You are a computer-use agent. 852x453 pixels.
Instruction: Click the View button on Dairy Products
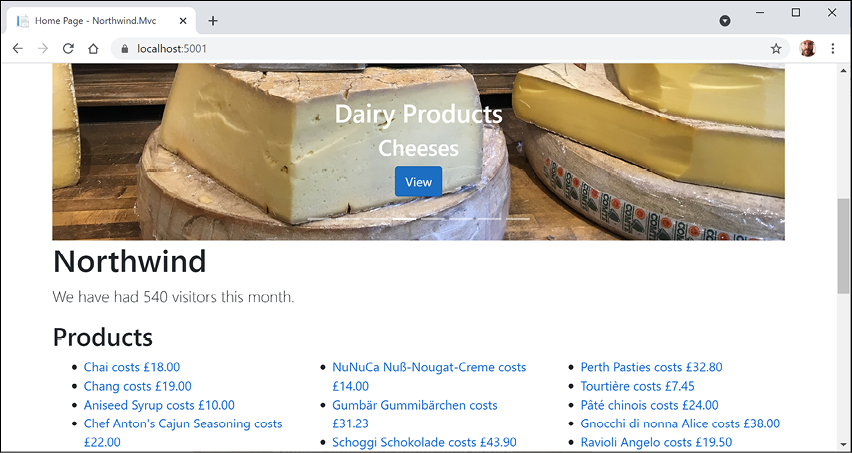[x=418, y=181]
